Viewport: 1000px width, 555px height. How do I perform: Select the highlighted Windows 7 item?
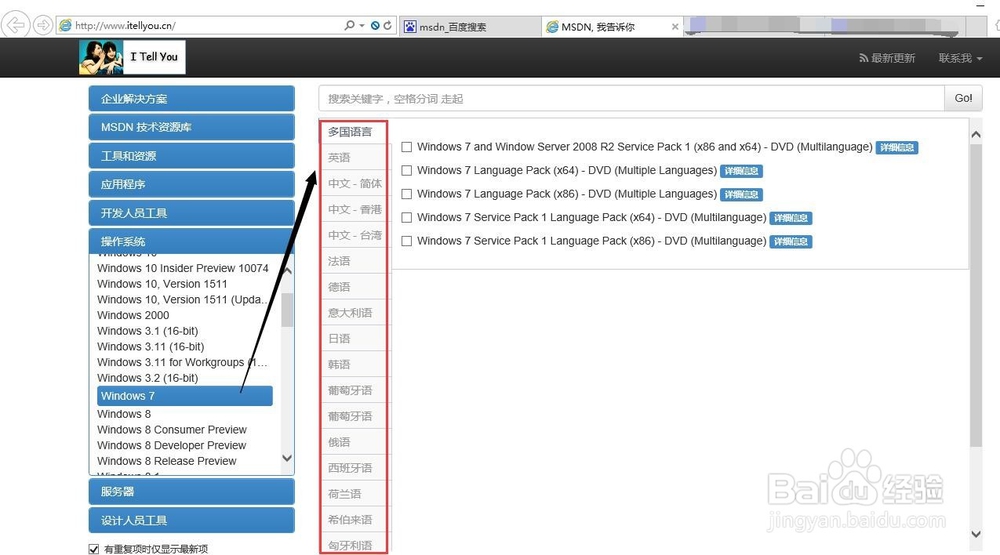pyautogui.click(x=185, y=396)
